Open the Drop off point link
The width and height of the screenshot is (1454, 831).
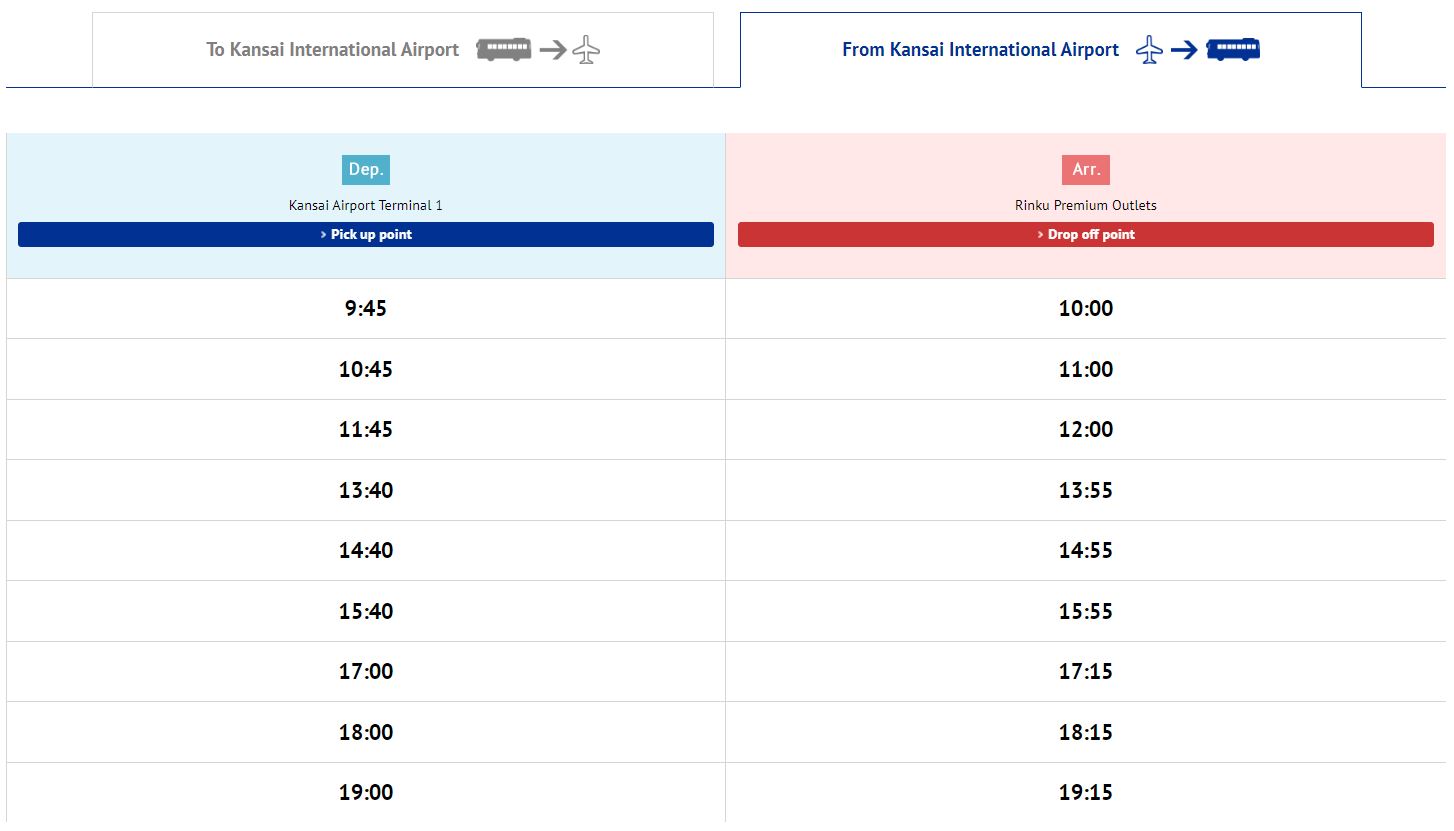point(1086,234)
